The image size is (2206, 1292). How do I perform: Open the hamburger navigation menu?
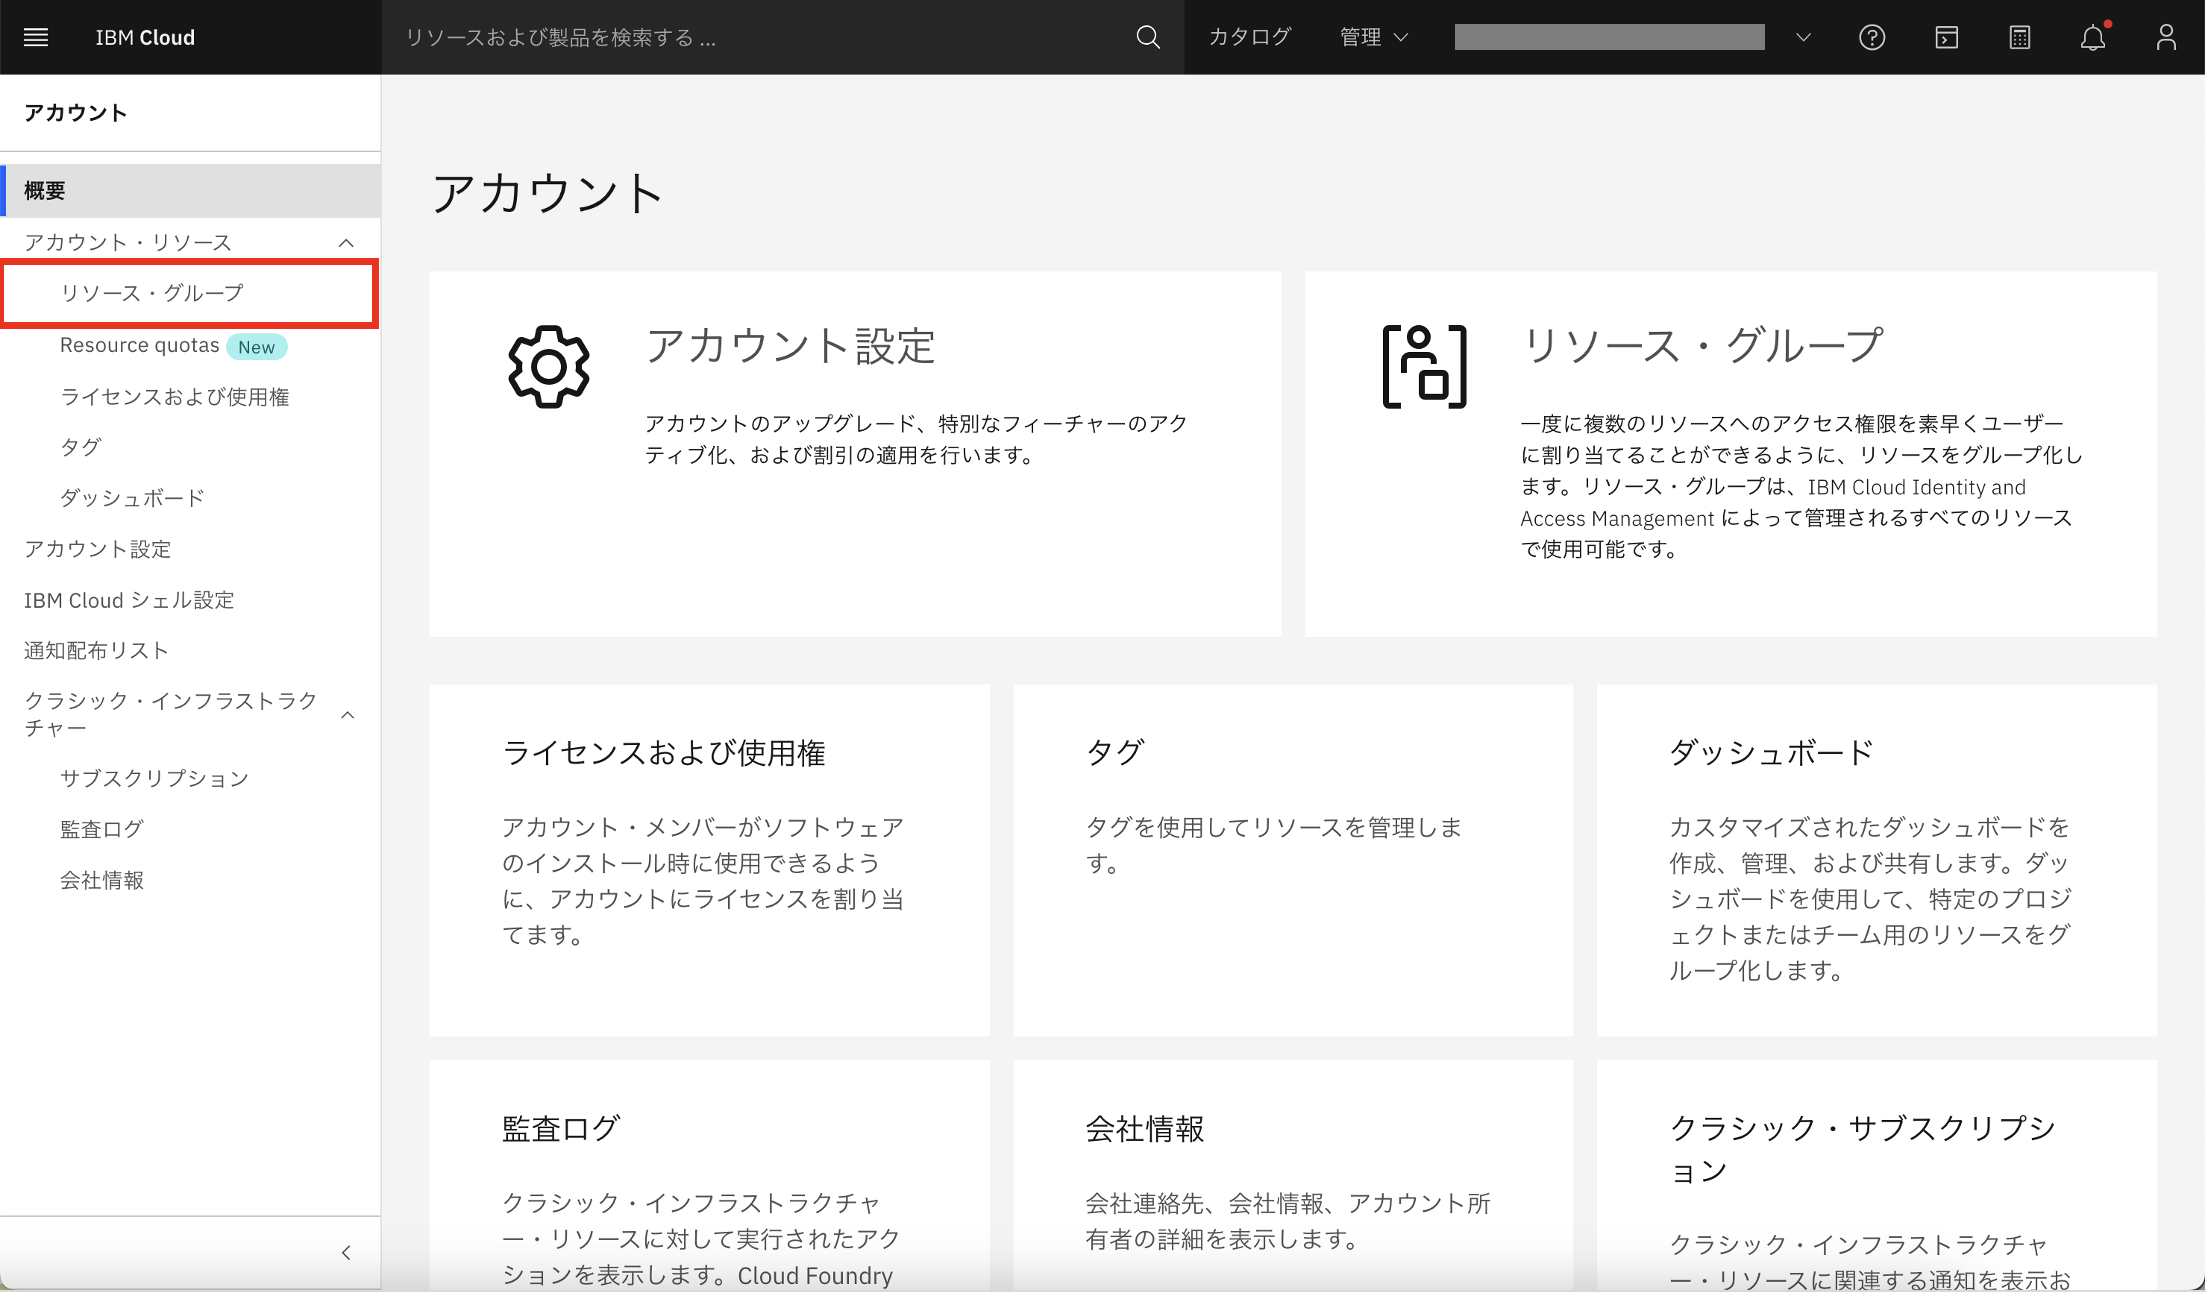36,37
